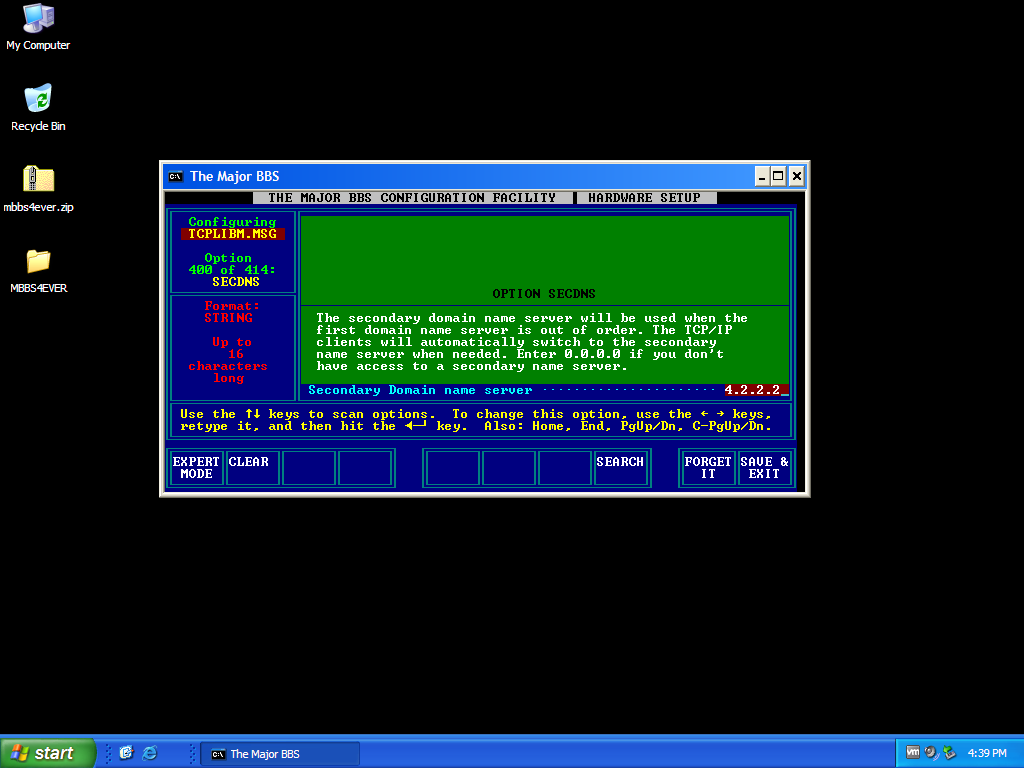Select the mbbs4ever.zip archive icon
Viewport: 1024px width, 768px height.
pos(38,181)
